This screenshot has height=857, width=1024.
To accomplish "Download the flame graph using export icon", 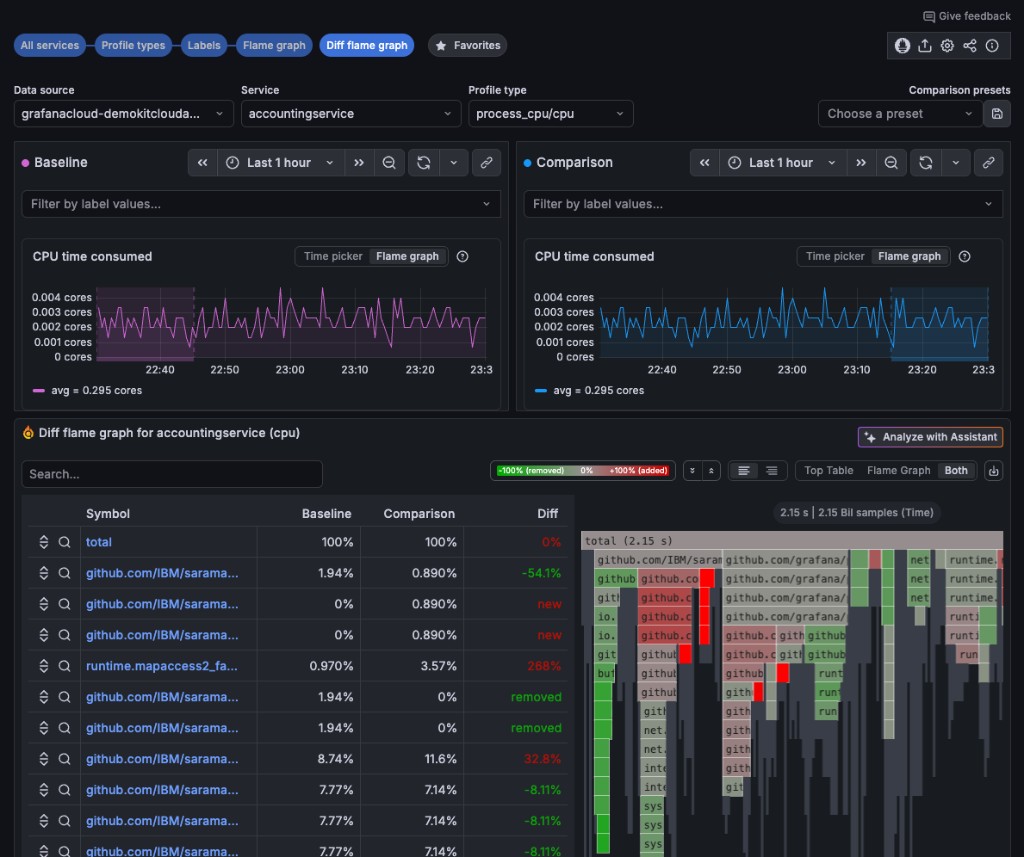I will [993, 471].
